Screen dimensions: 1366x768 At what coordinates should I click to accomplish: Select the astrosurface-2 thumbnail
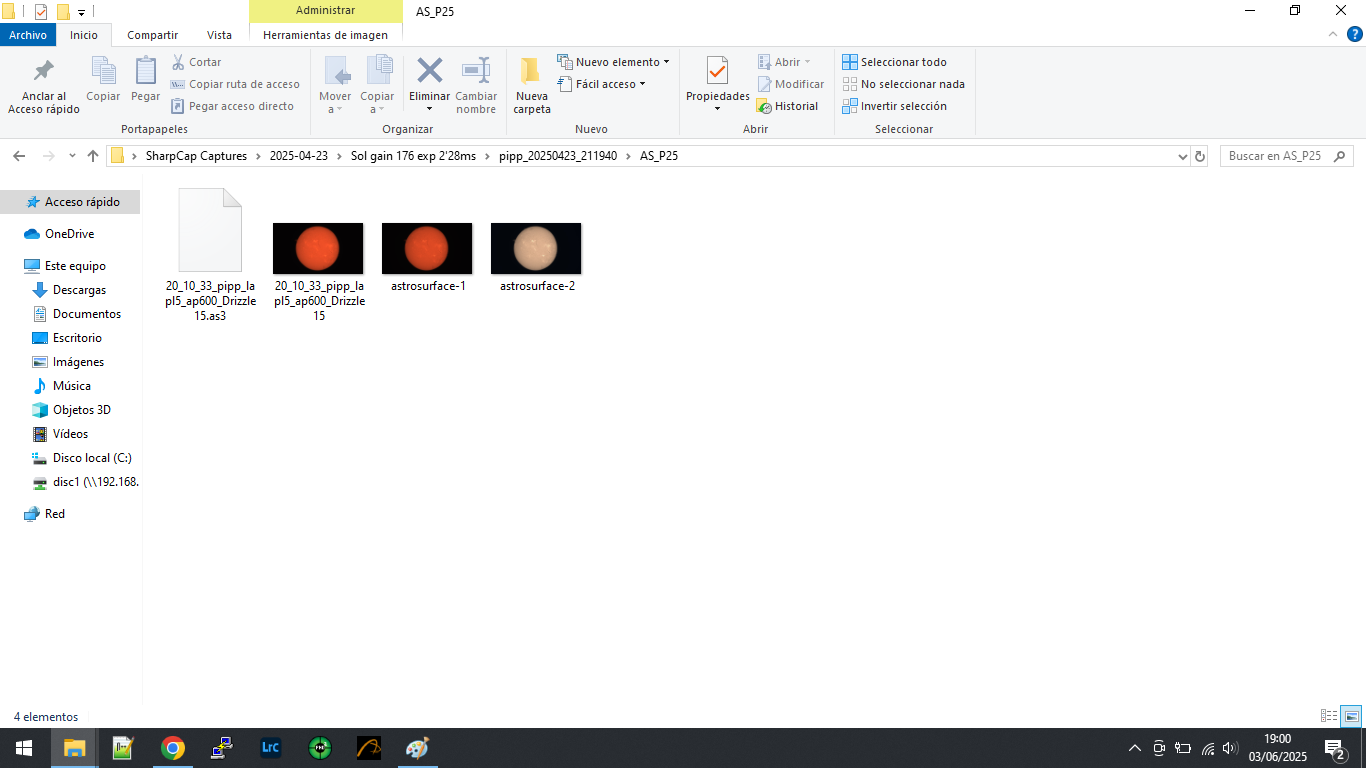tap(536, 248)
